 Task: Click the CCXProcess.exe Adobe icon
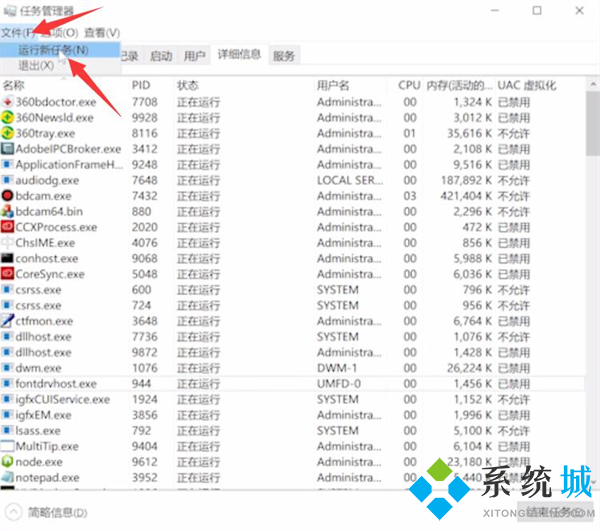point(7,227)
